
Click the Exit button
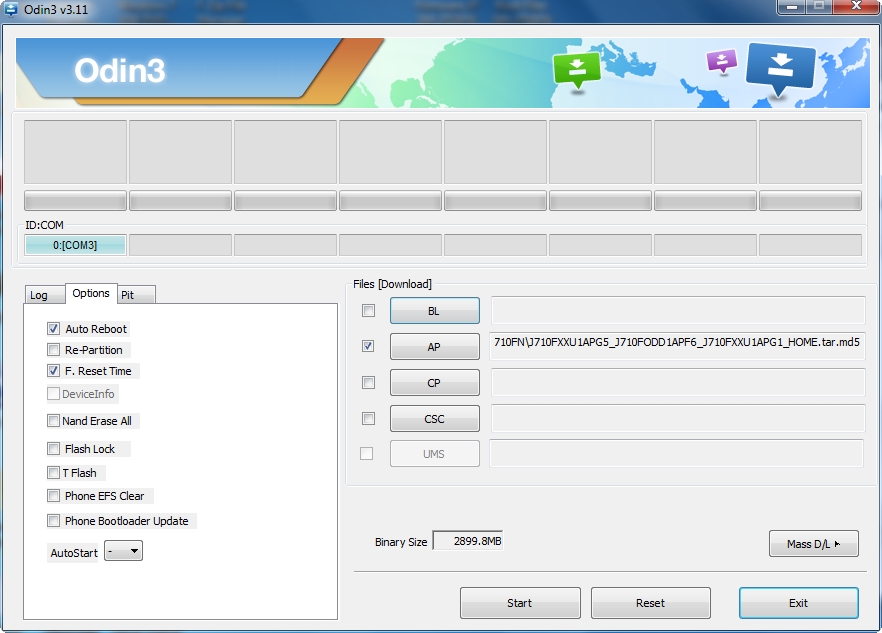pyautogui.click(x=799, y=603)
